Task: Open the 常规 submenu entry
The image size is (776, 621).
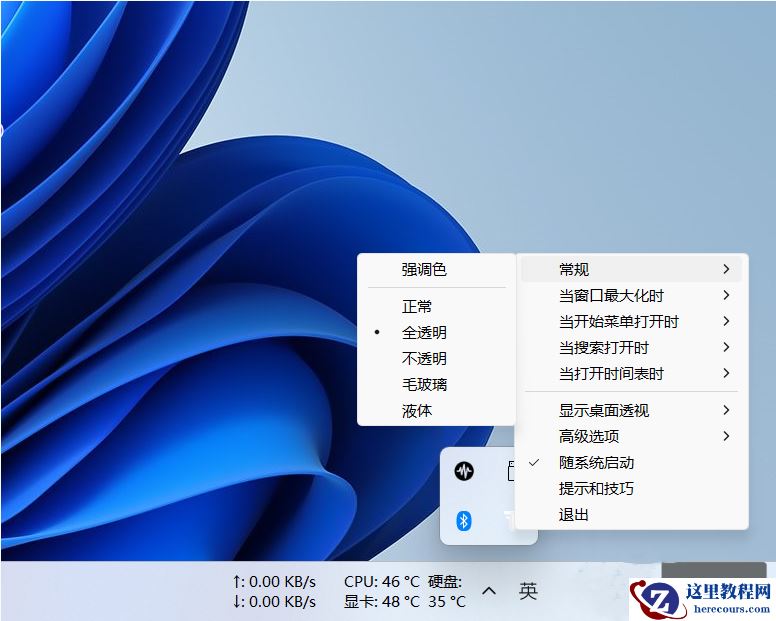Action: (x=631, y=270)
